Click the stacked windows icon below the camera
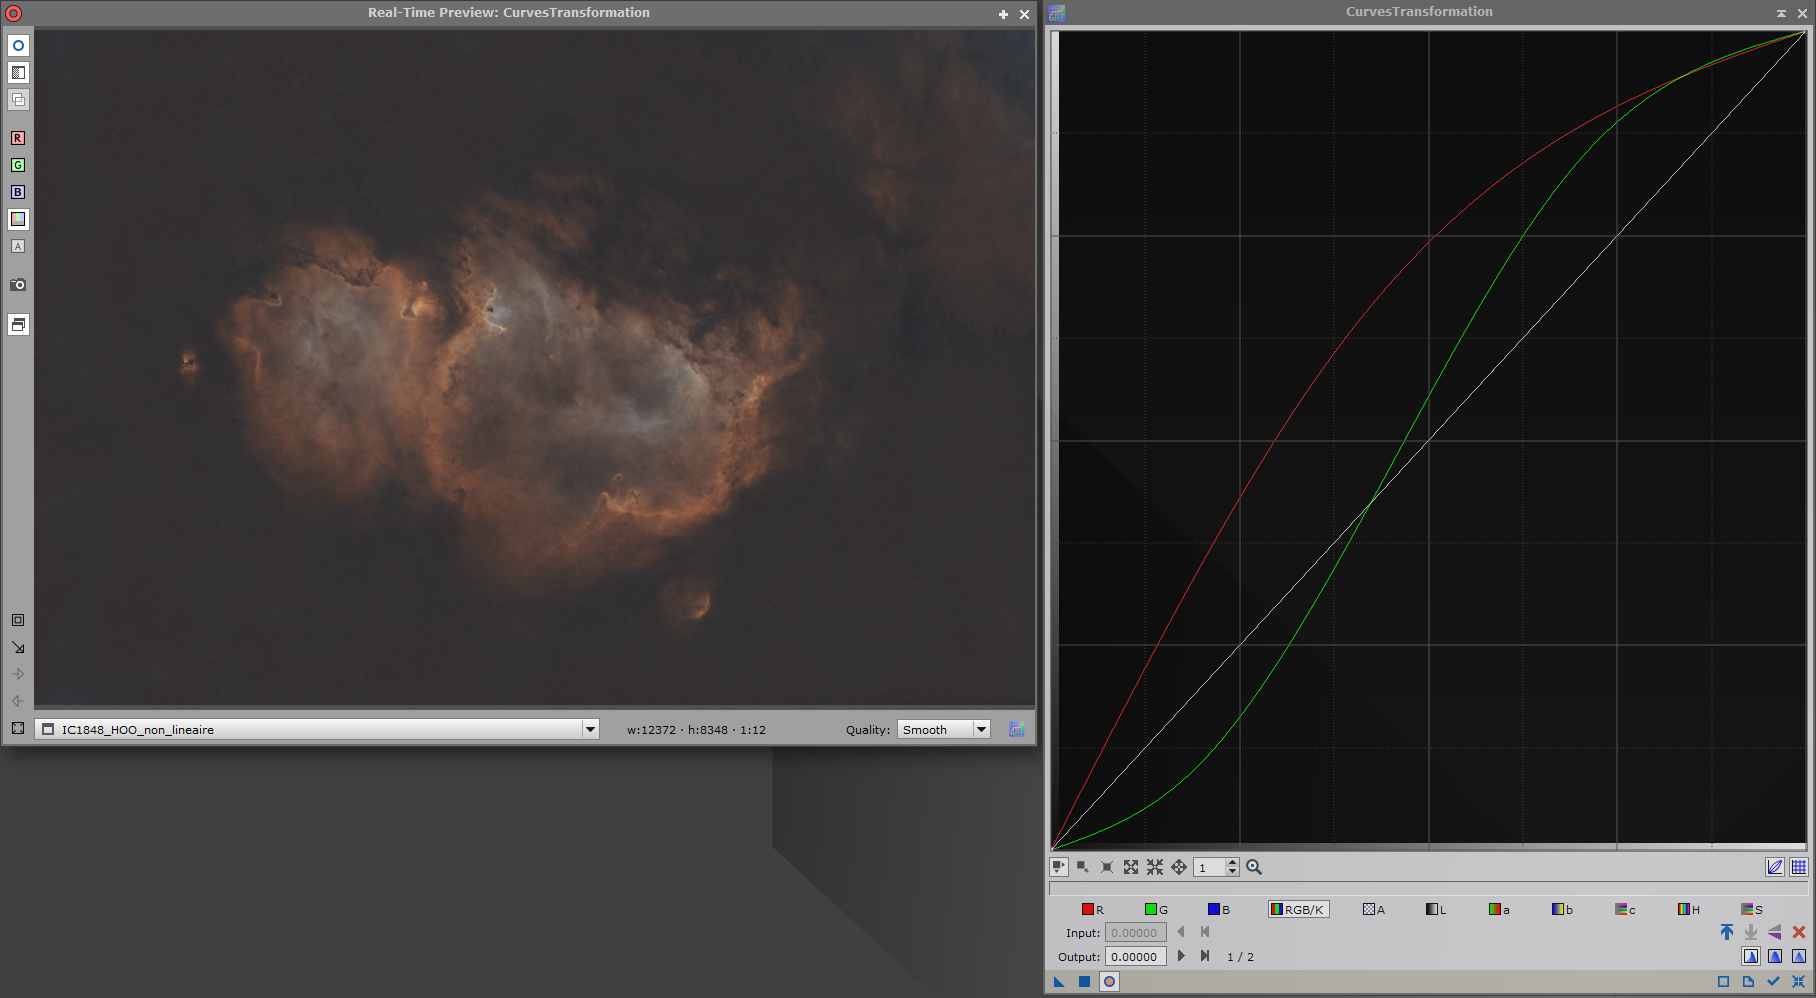The width and height of the screenshot is (1816, 998). click(18, 324)
